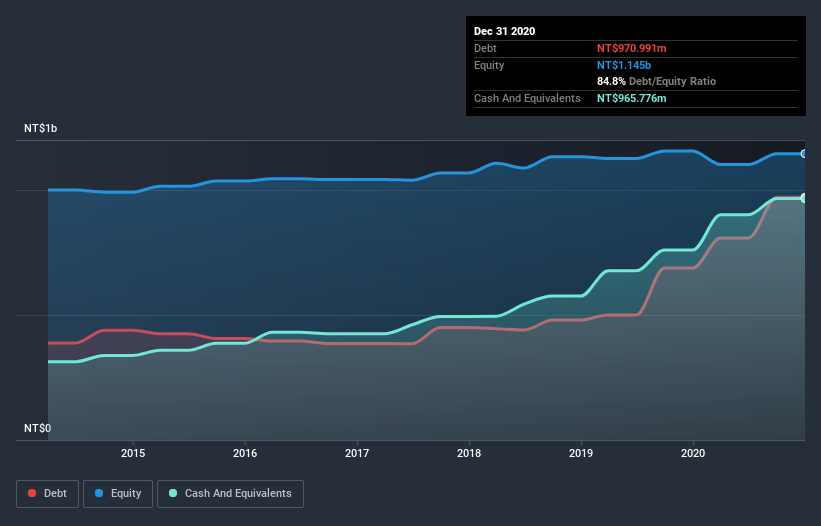
Task: Select the Cash endpoint marker on the chart
Action: click(804, 198)
